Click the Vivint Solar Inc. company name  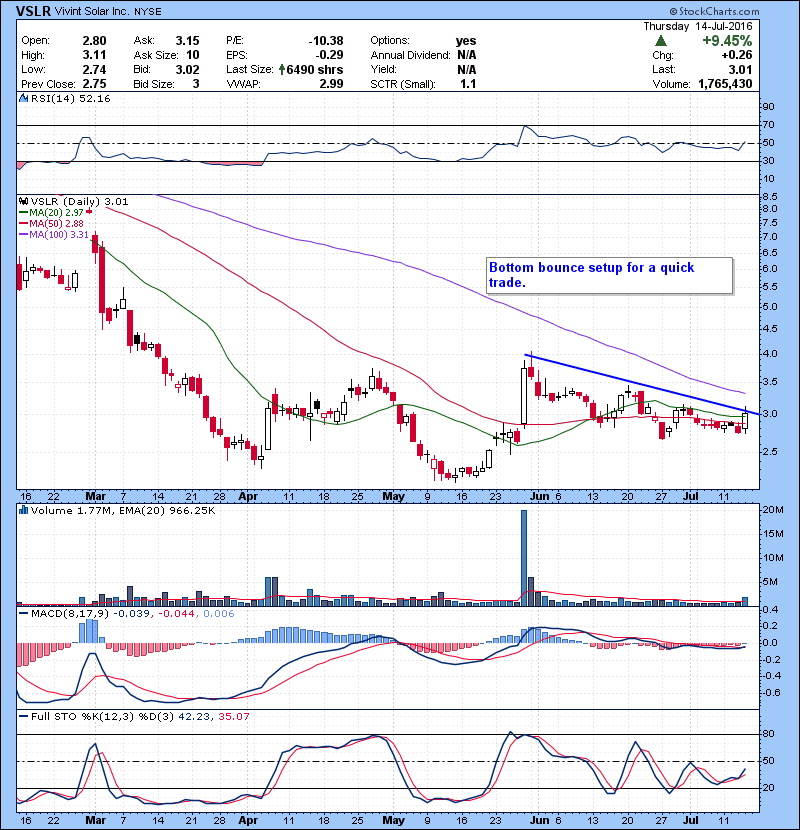click(92, 11)
